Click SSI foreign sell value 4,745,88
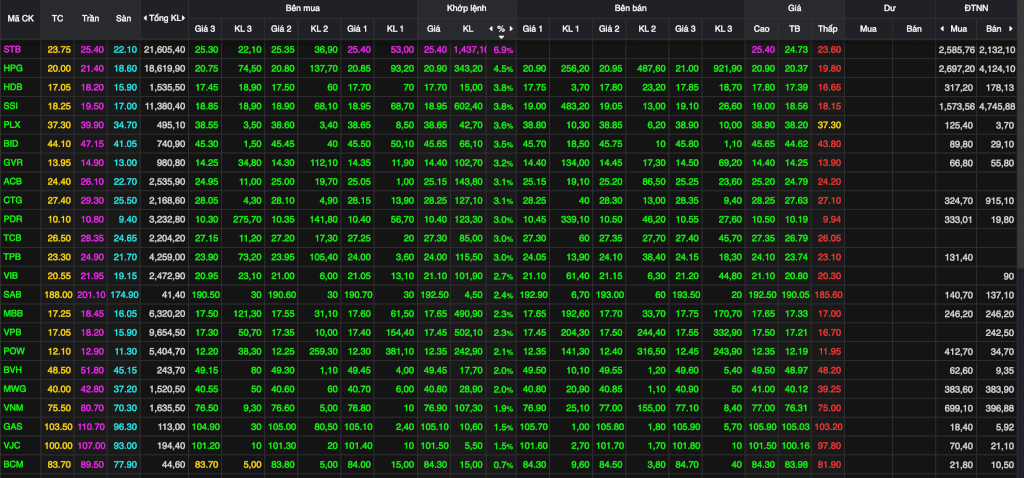 pyautogui.click(x=997, y=106)
